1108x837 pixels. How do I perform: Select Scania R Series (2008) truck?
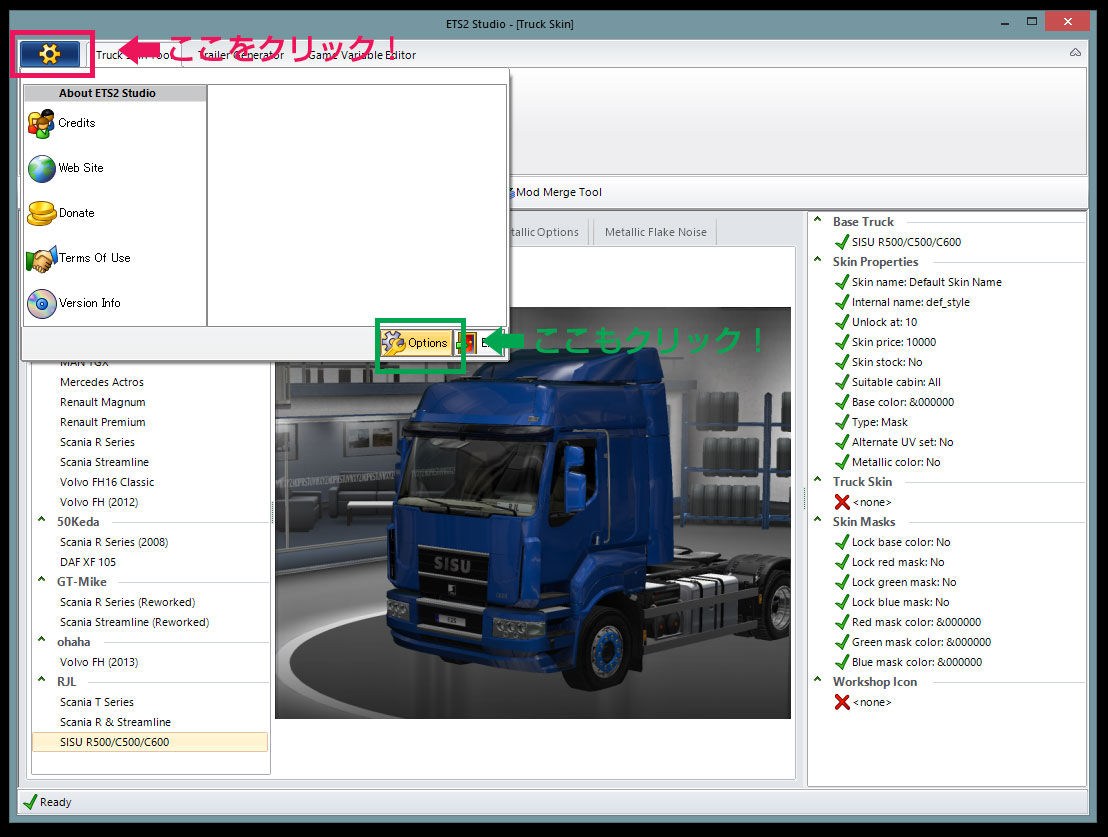(x=114, y=542)
